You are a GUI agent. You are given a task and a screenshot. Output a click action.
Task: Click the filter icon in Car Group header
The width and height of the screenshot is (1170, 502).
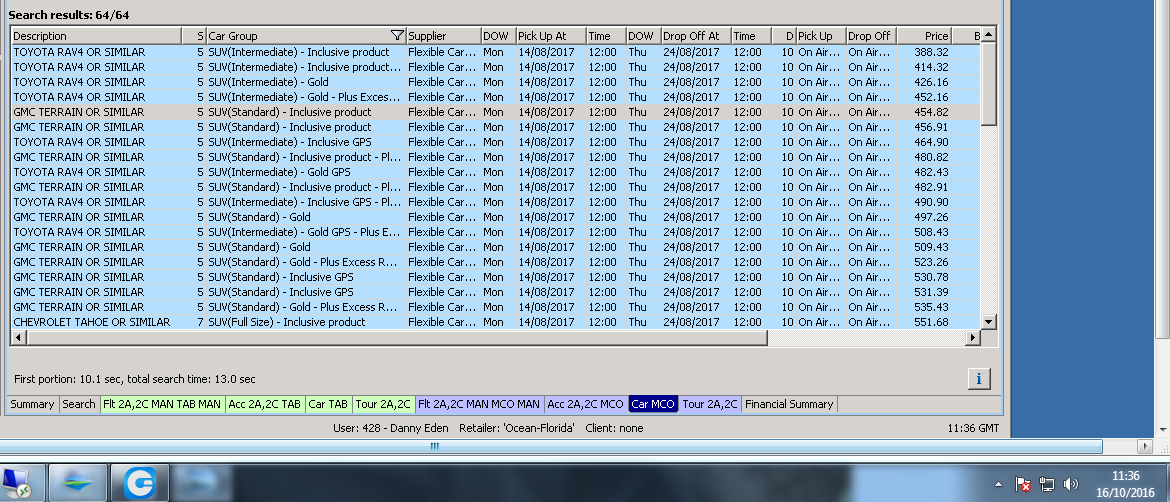pyautogui.click(x=398, y=36)
